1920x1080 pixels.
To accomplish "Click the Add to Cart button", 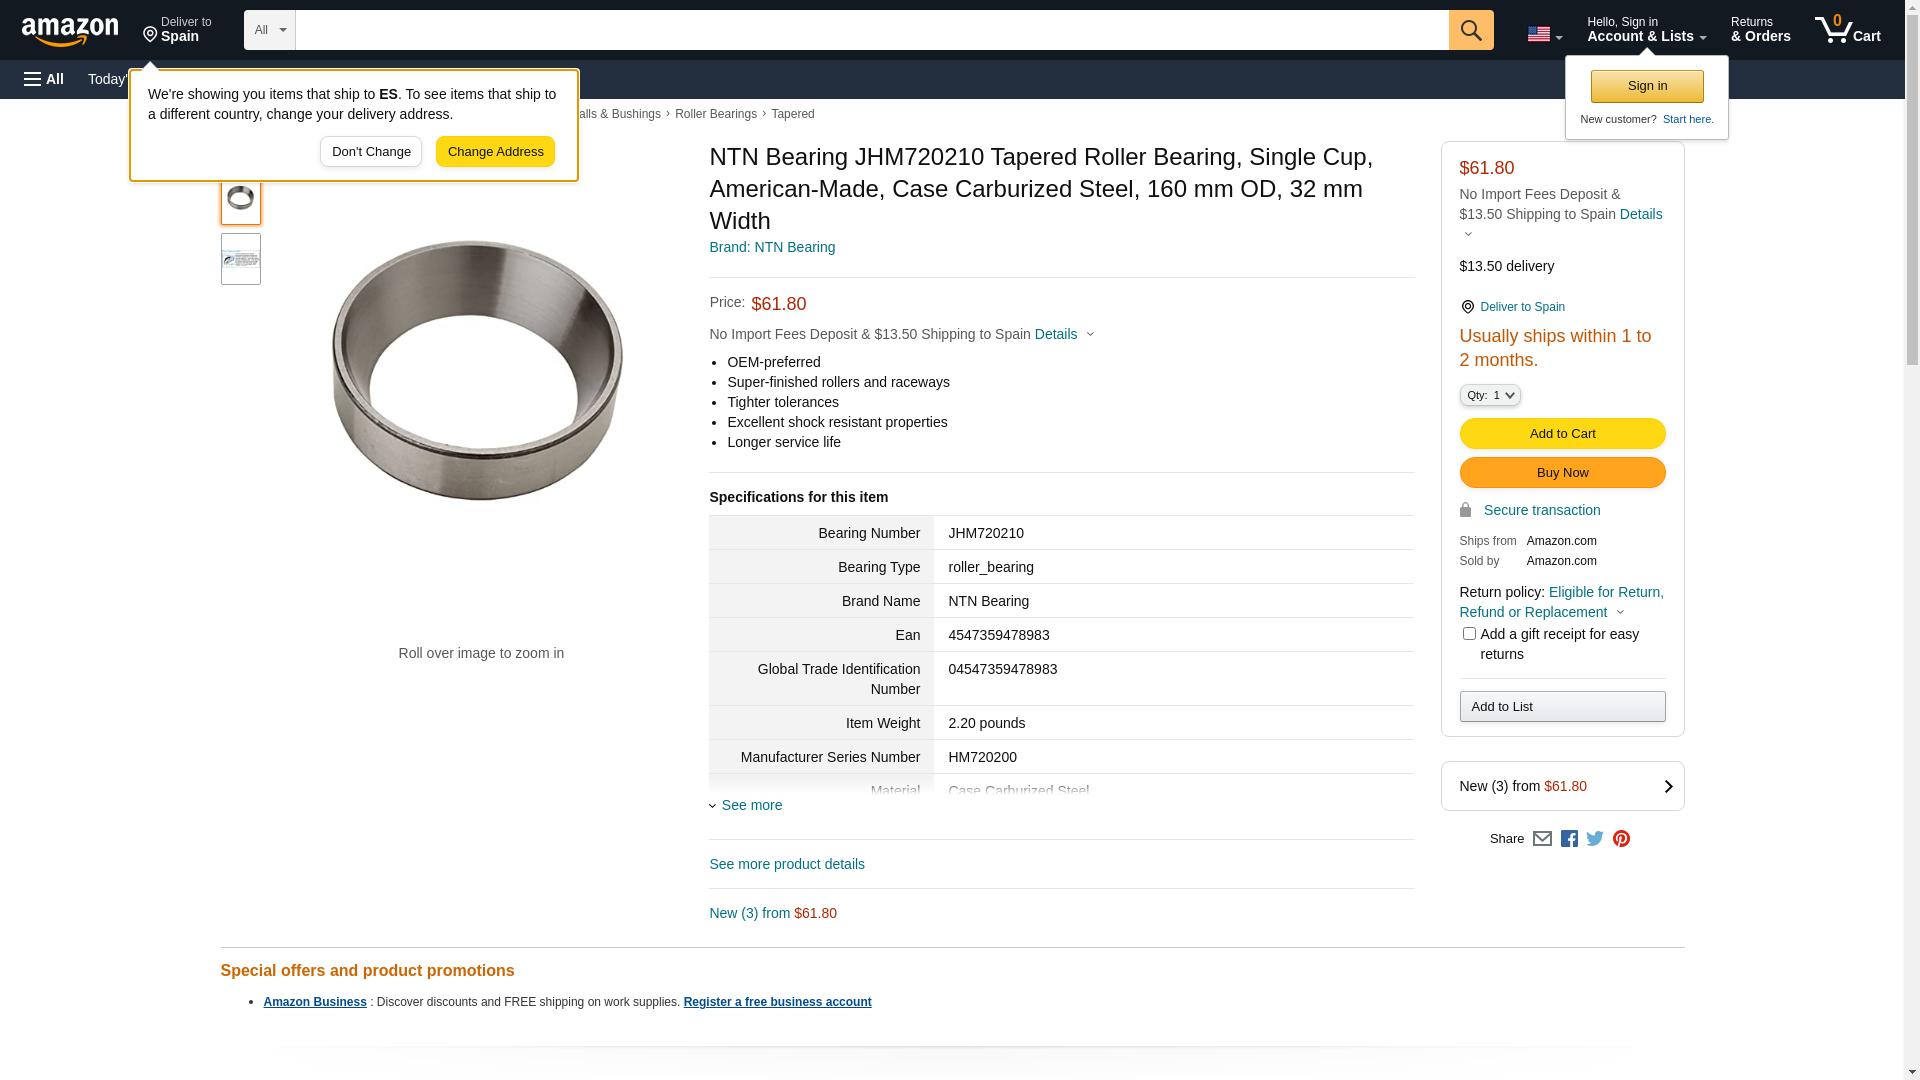I will click(1562, 434).
